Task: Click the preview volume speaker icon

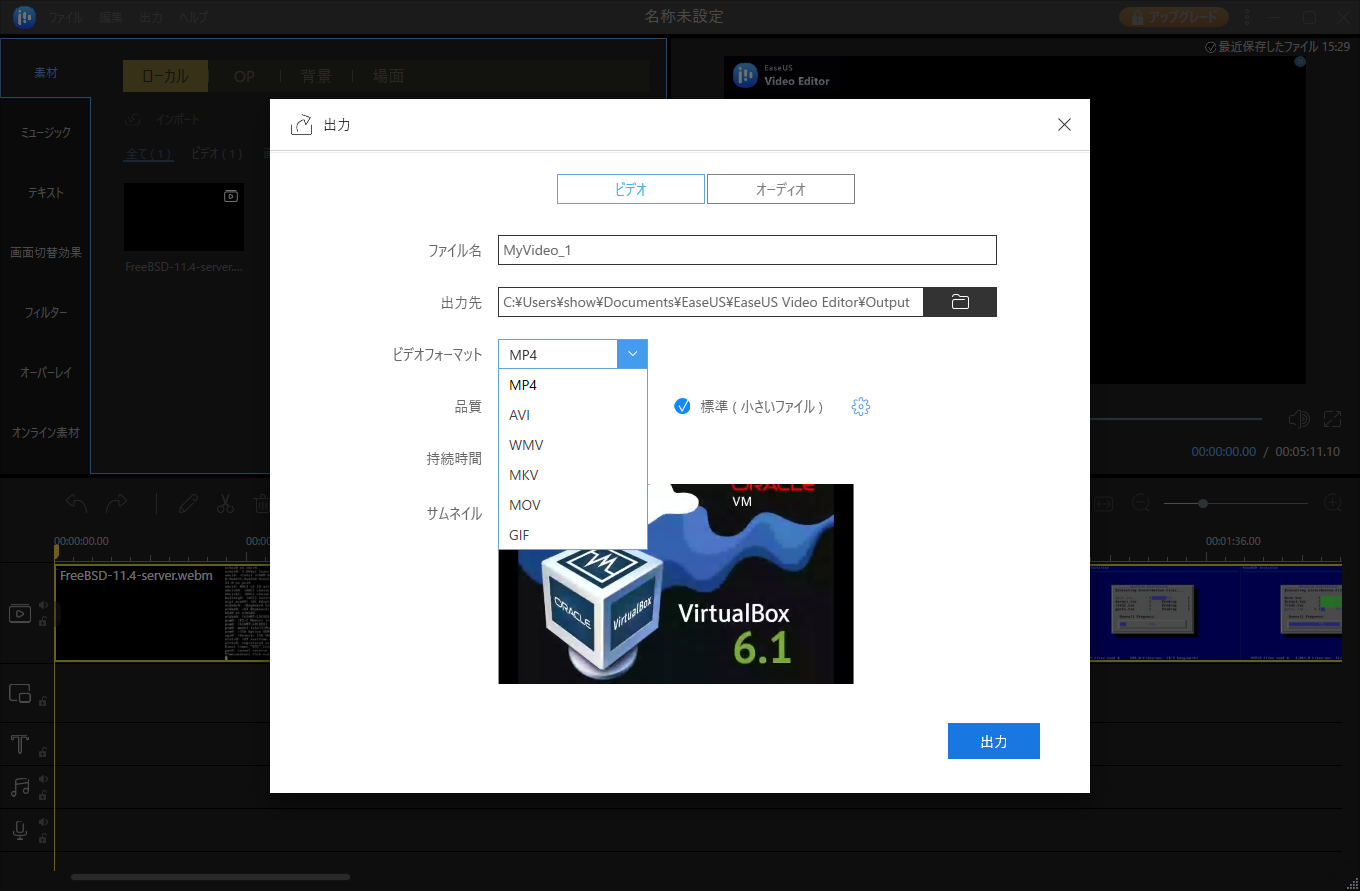Action: pos(1299,419)
